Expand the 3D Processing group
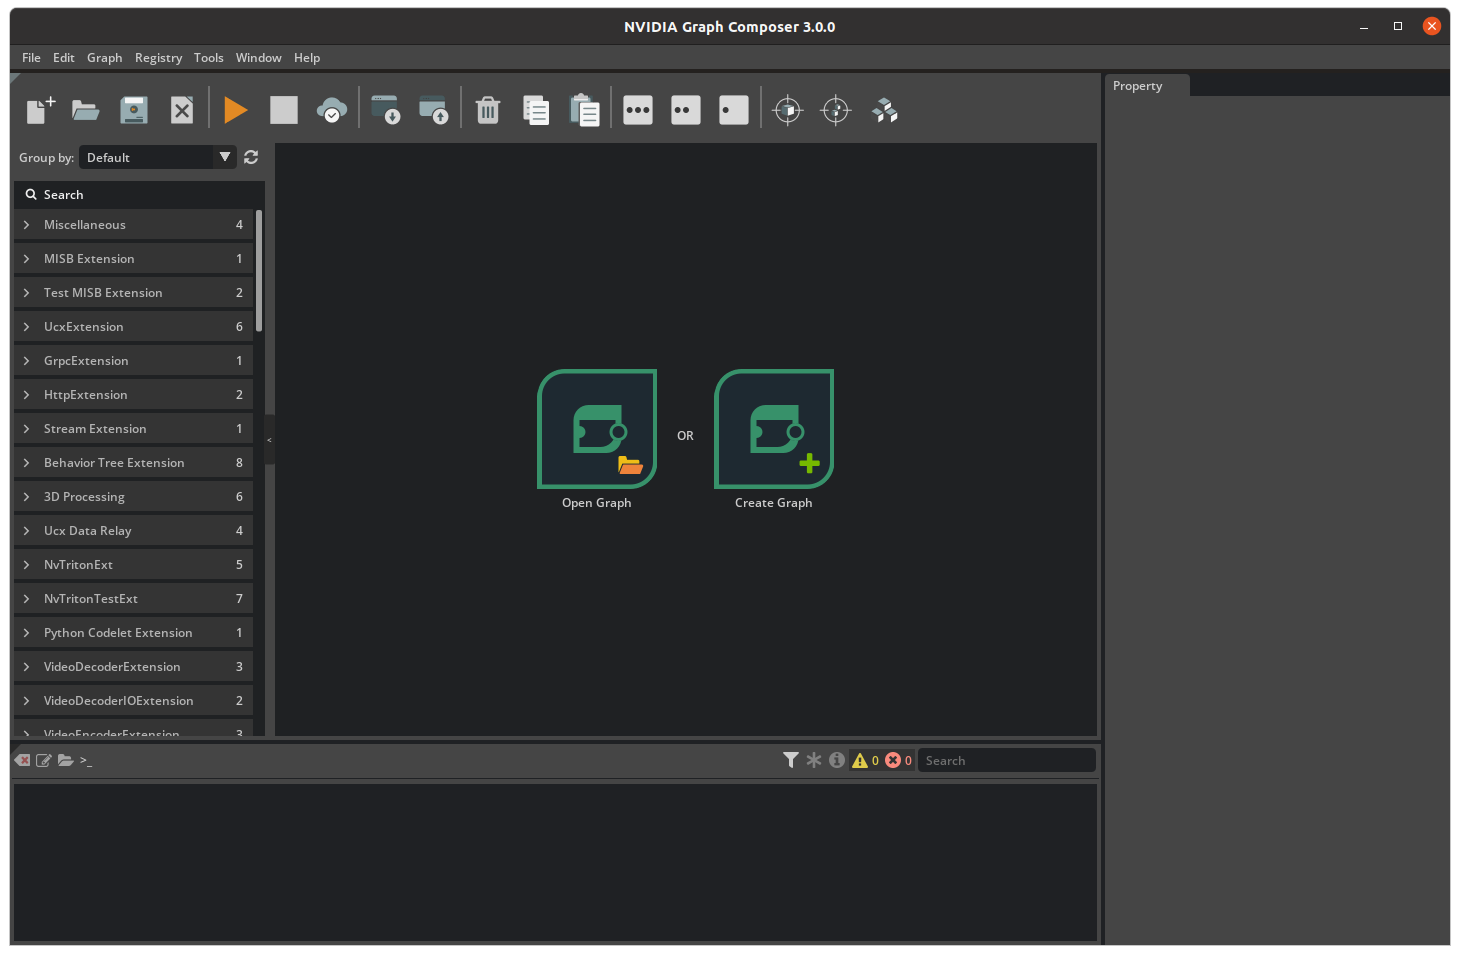The width and height of the screenshot is (1460, 955). pos(27,497)
